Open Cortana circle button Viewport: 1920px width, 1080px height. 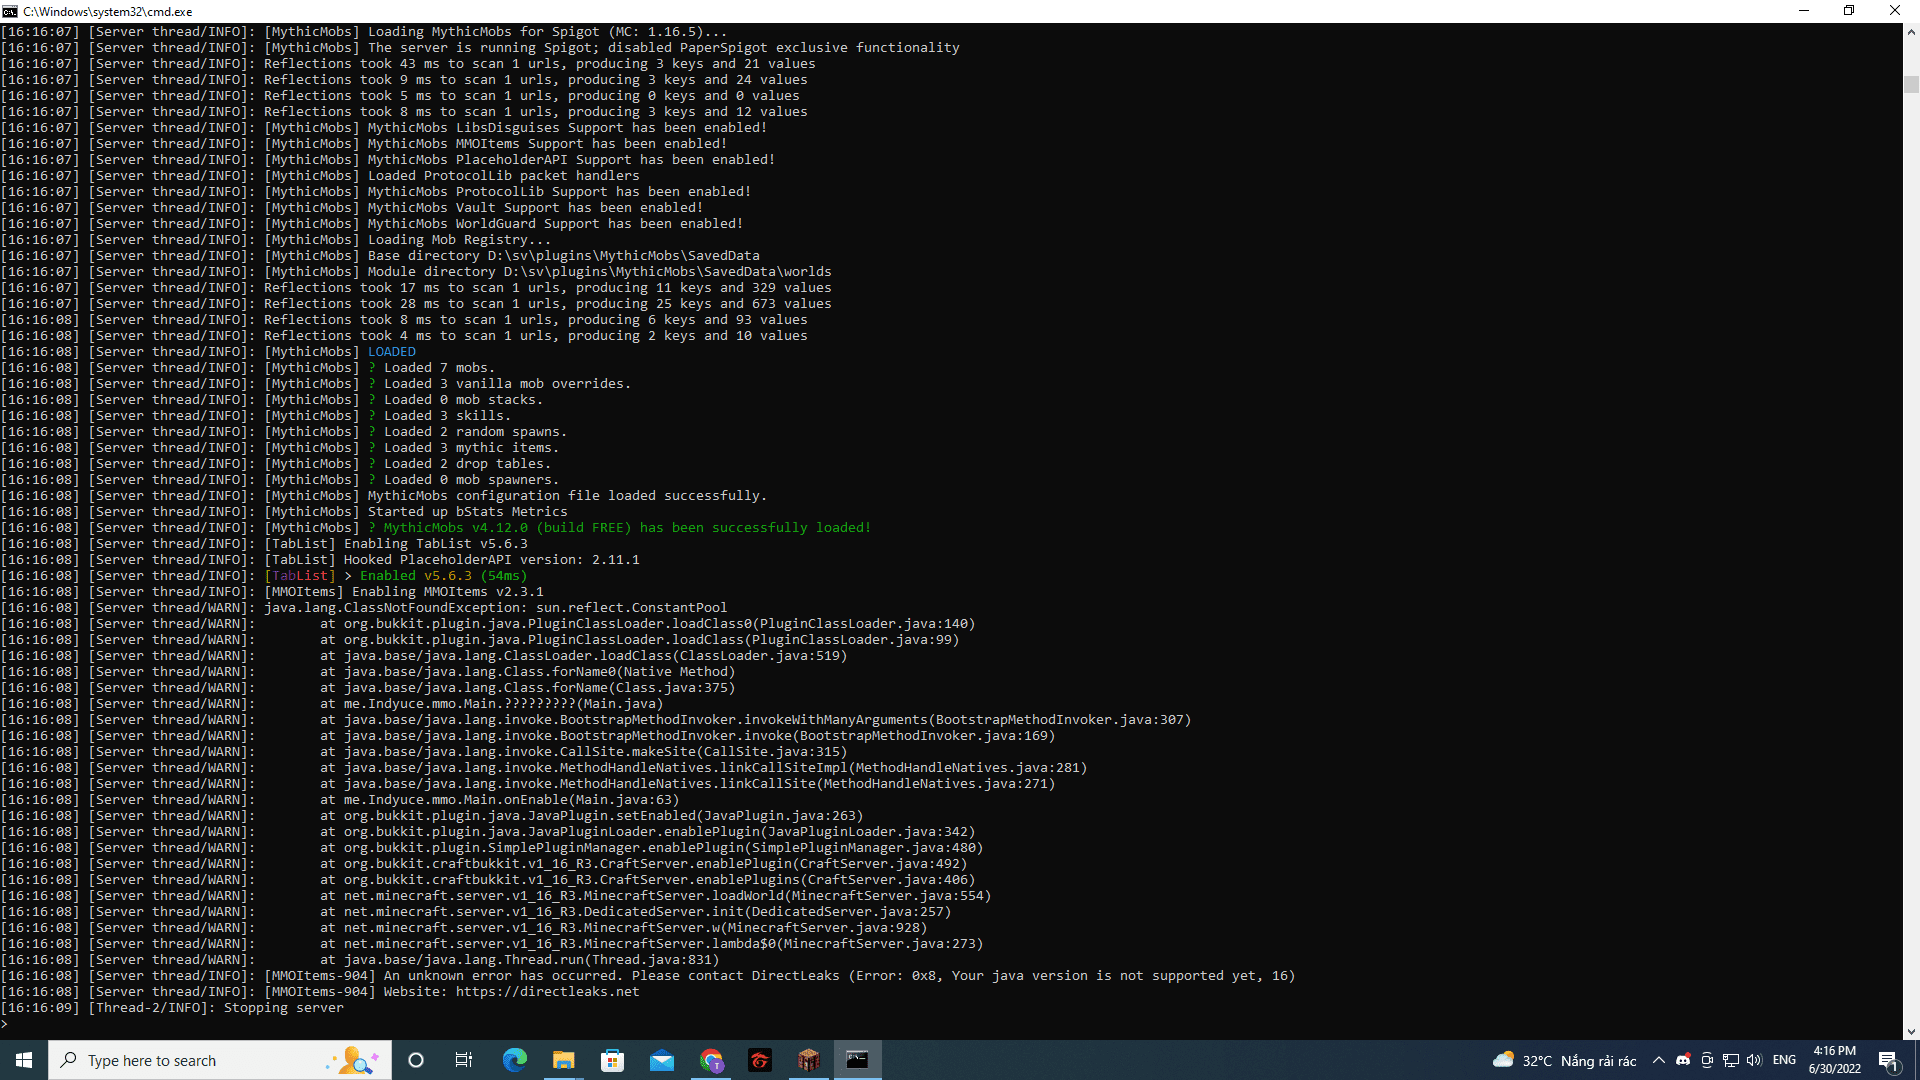[x=416, y=1060]
